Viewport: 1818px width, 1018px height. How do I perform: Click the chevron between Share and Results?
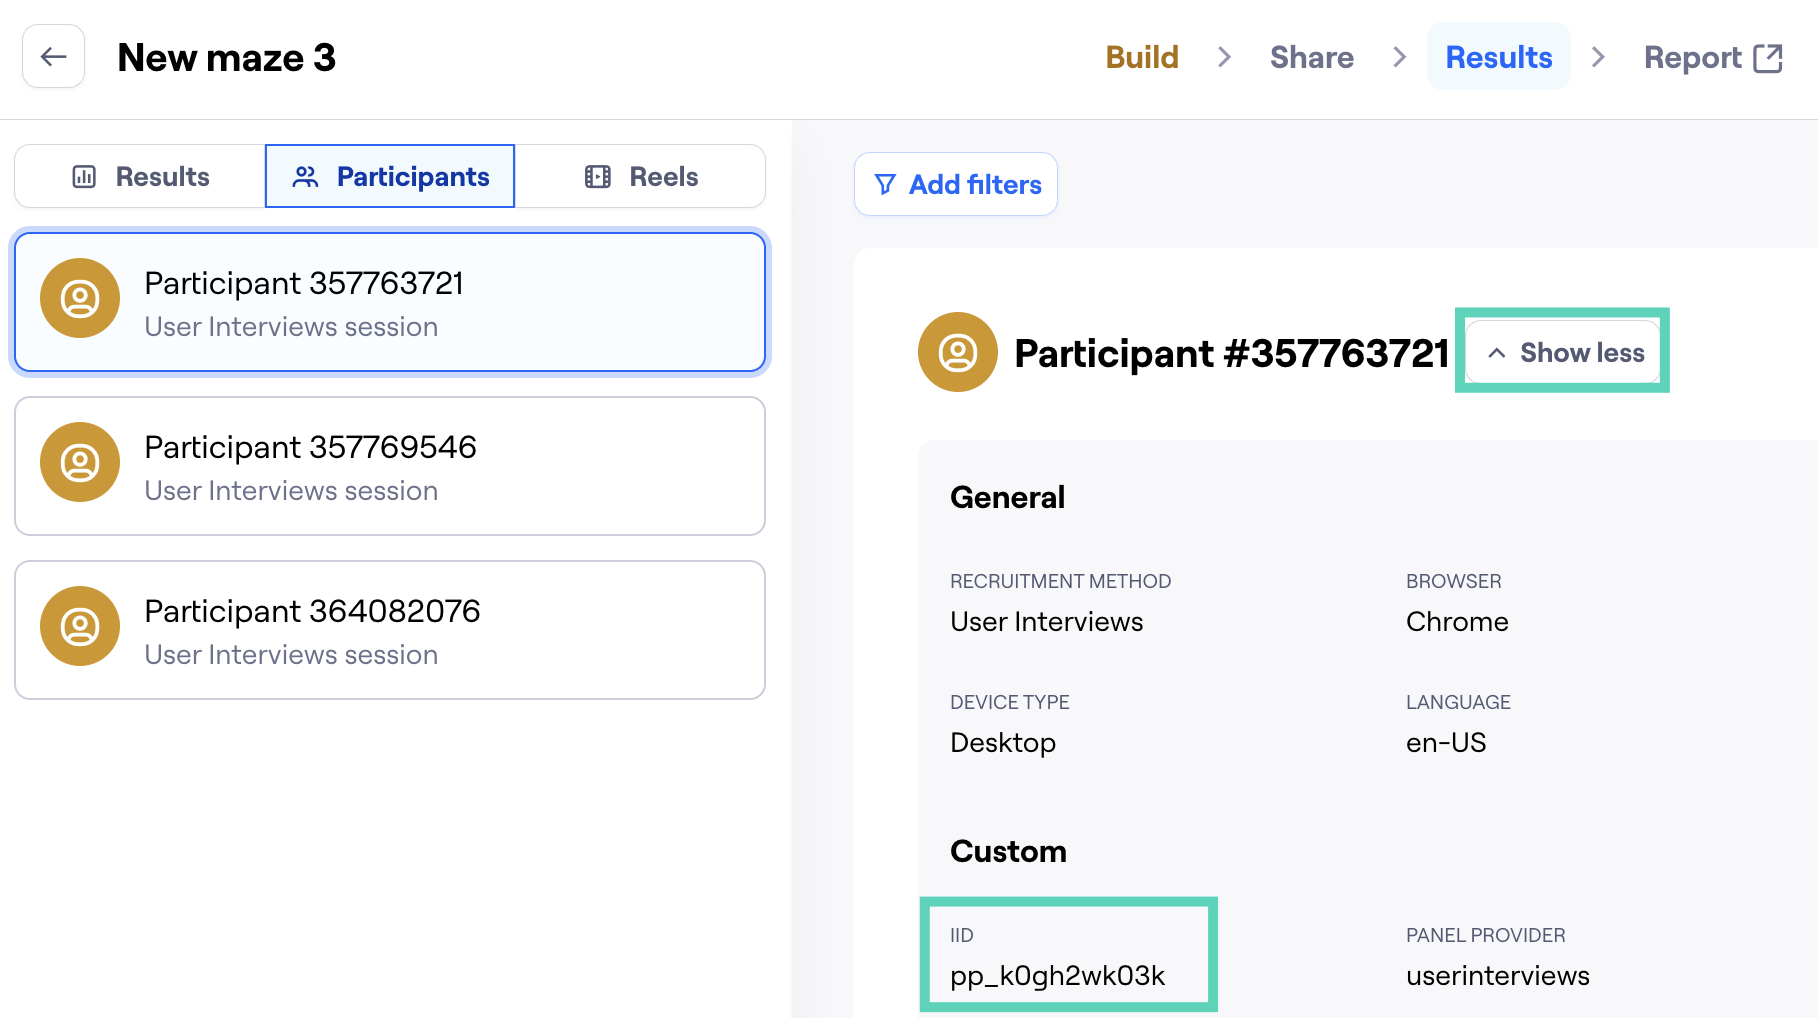click(x=1400, y=57)
